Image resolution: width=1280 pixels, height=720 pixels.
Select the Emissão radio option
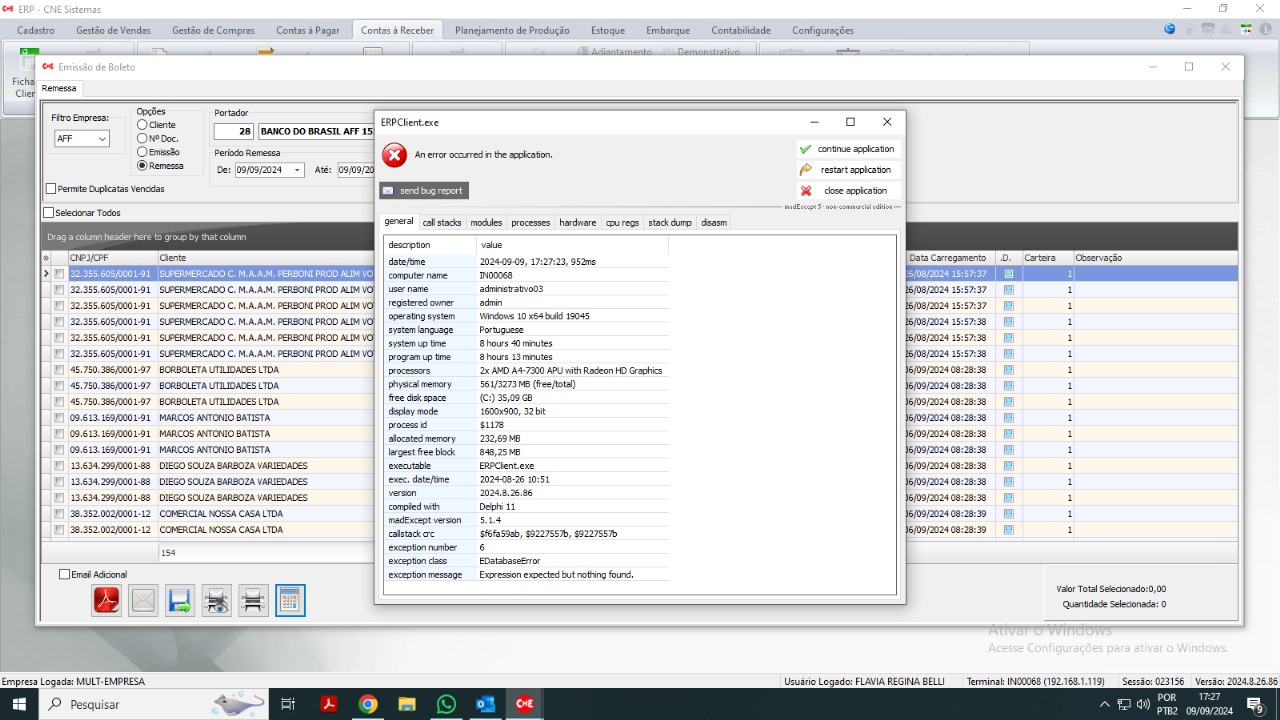coord(142,152)
